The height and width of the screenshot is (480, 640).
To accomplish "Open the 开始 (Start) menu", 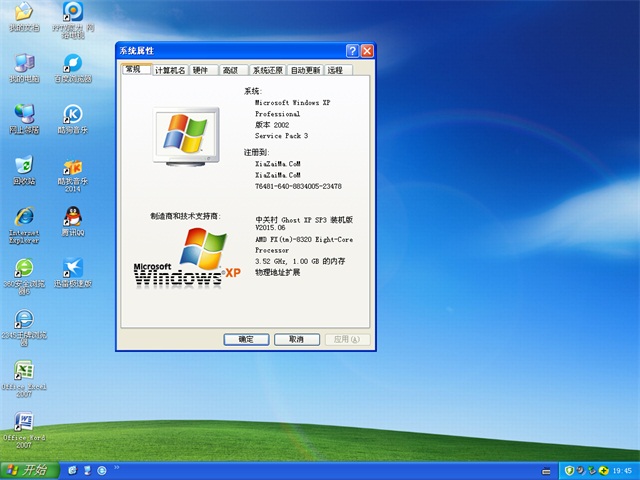I will click(28, 470).
